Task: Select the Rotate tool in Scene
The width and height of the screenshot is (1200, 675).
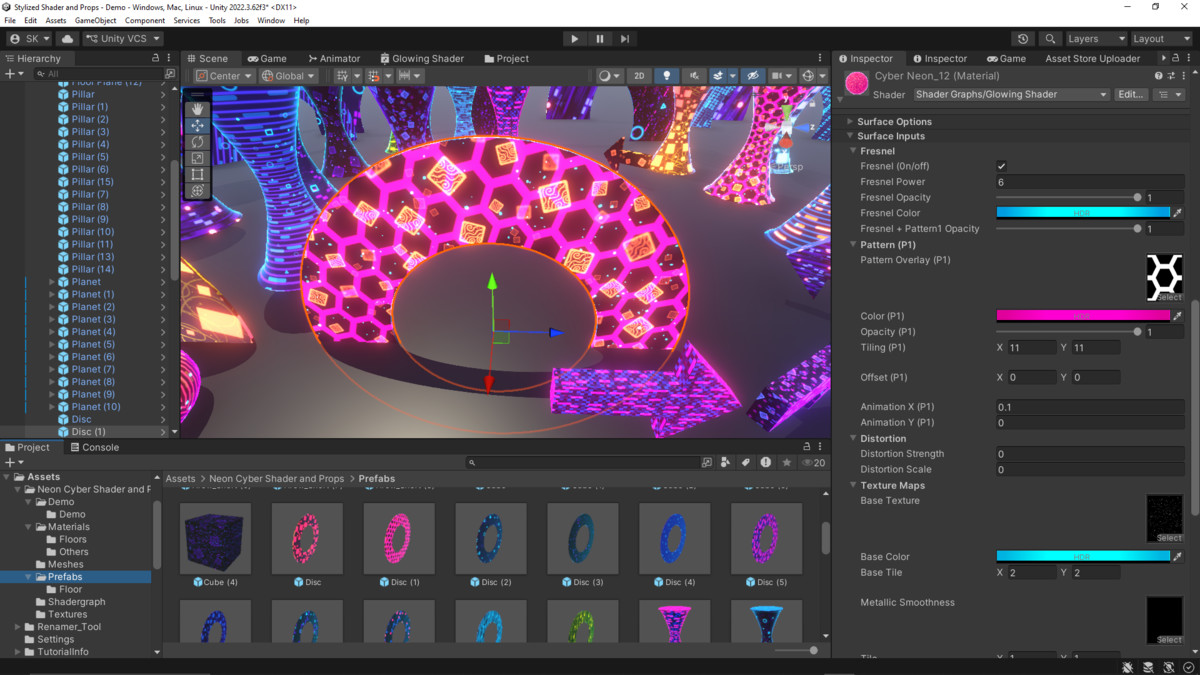Action: [198, 142]
